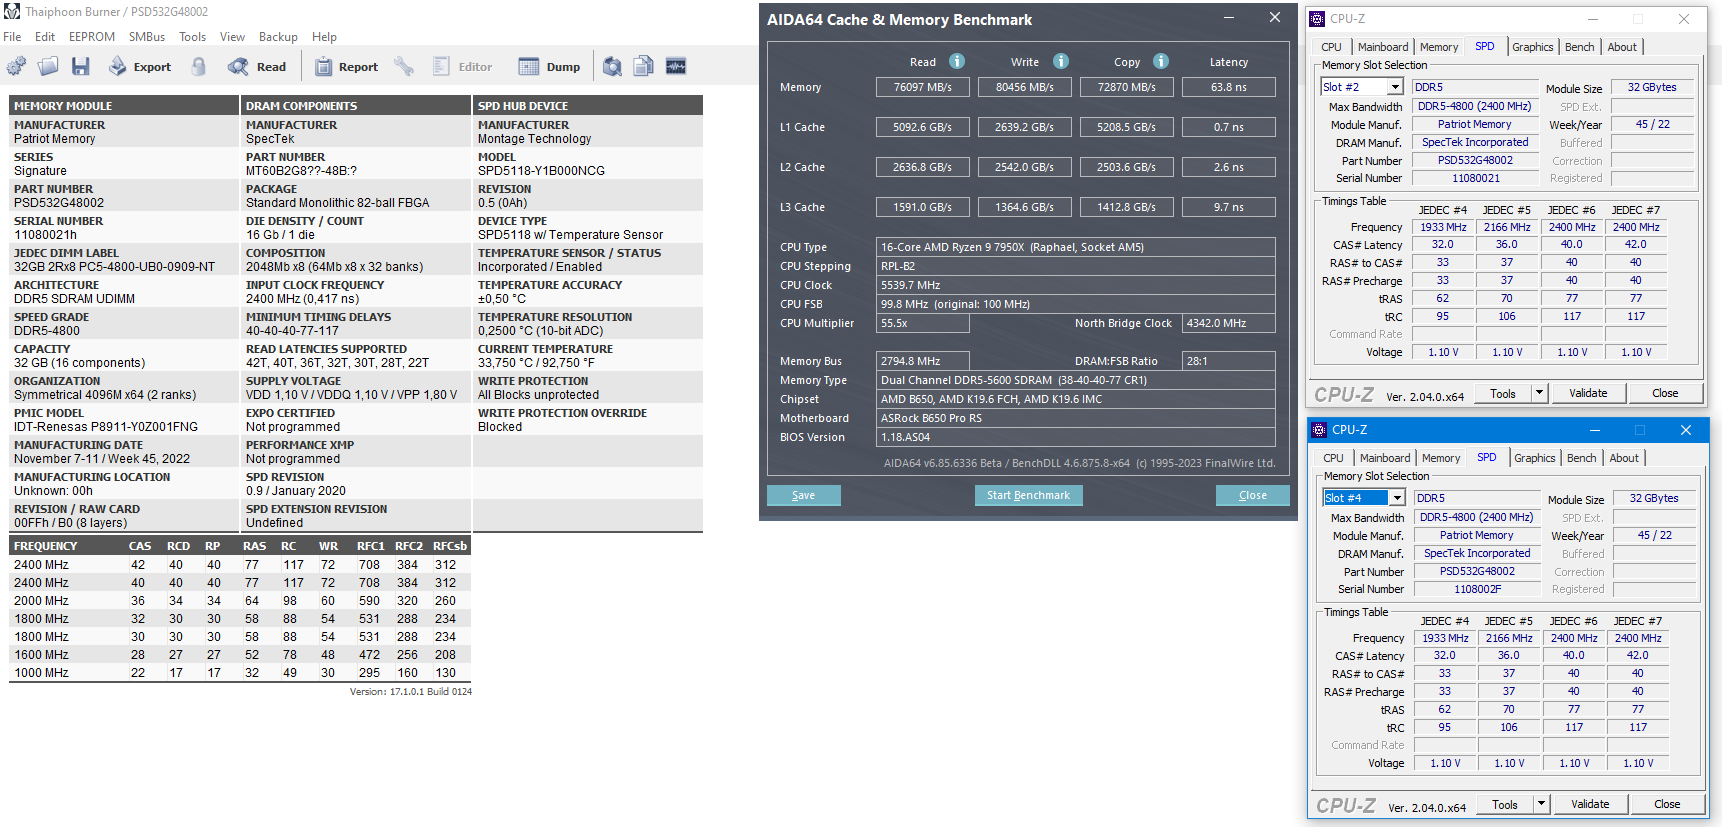The height and width of the screenshot is (827, 1722).
Task: Click Tools button in upper CPU-Z window
Action: point(1503,393)
